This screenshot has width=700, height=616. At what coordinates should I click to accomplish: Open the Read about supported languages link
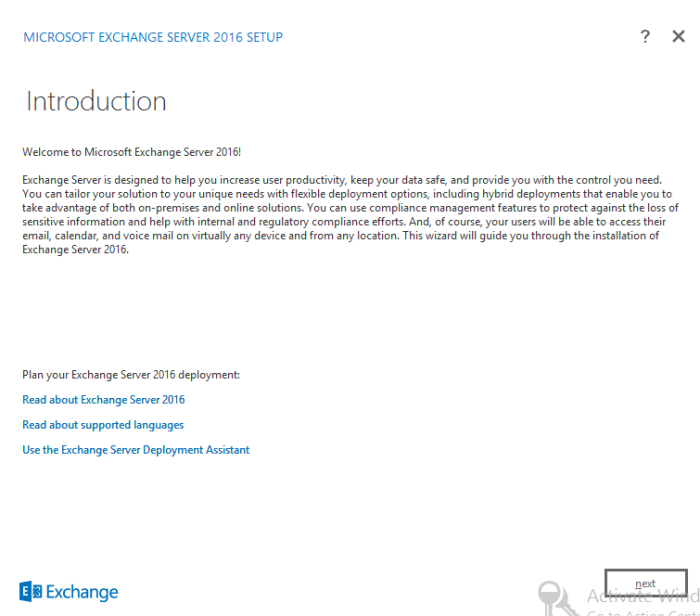click(103, 425)
